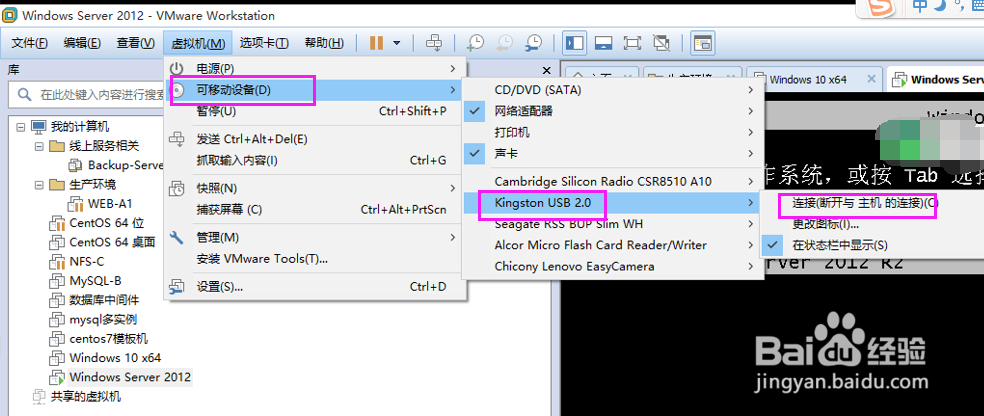Screen dimensions: 984x416
Task: Click the Unity mode toolbar icon
Action: tap(661, 43)
